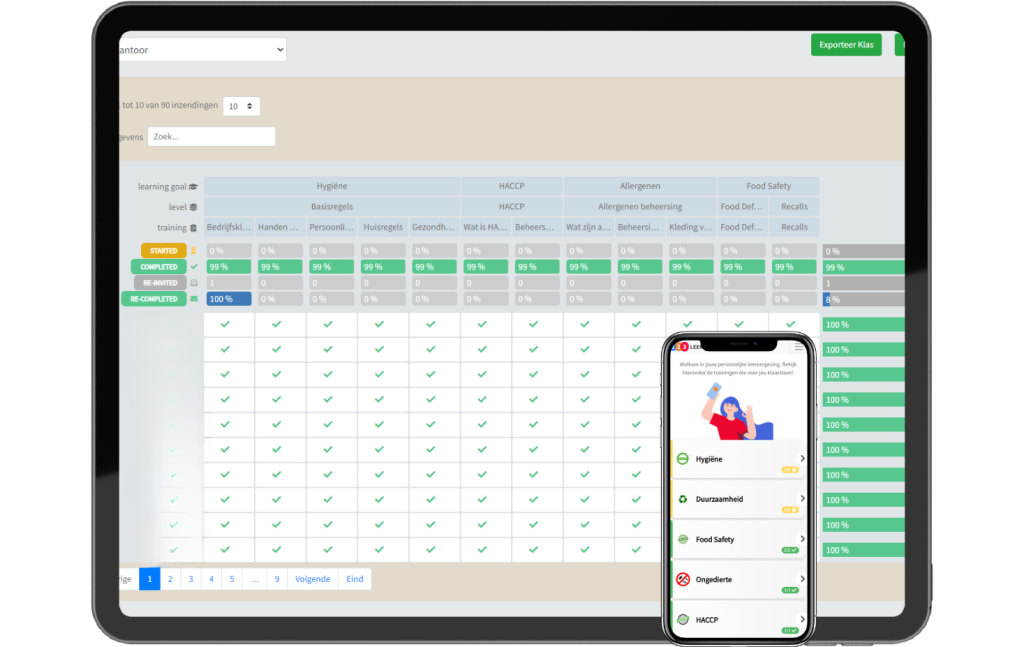The image size is (1024, 647).
Task: Expand the Ongedierte row chevron on phone
Action: [803, 578]
